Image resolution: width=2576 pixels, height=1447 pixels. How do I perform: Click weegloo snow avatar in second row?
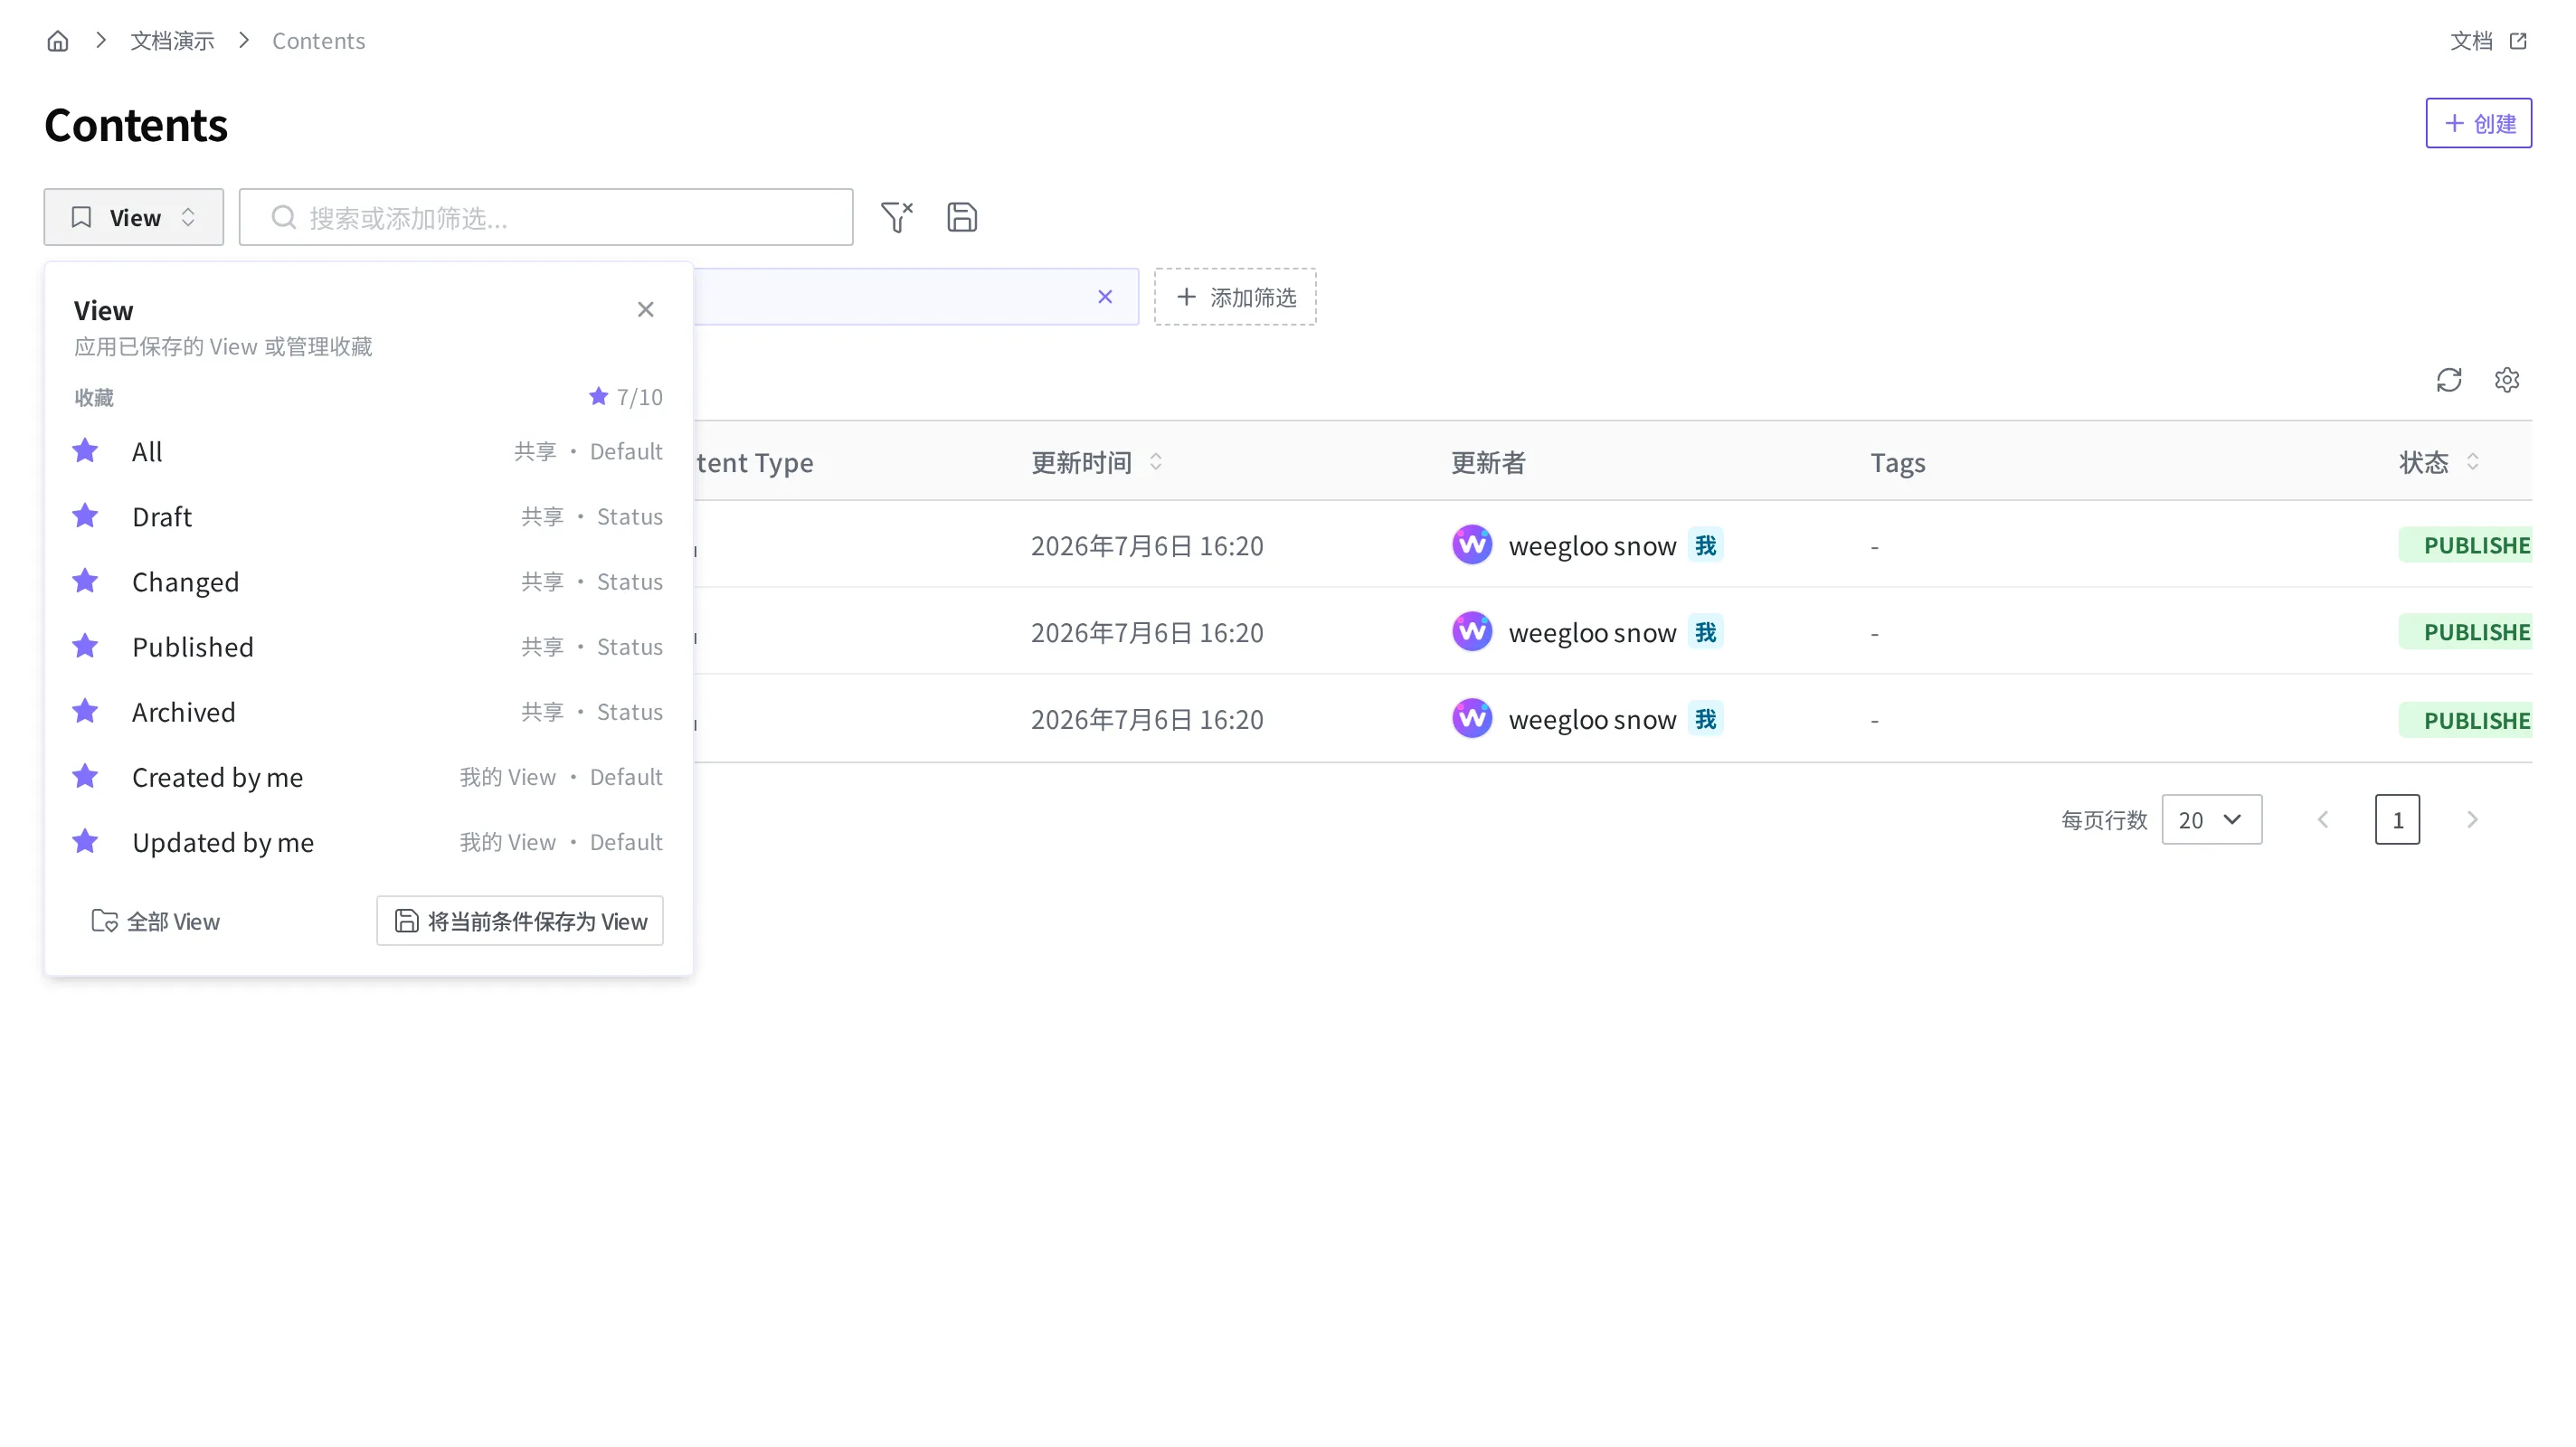click(x=1472, y=632)
